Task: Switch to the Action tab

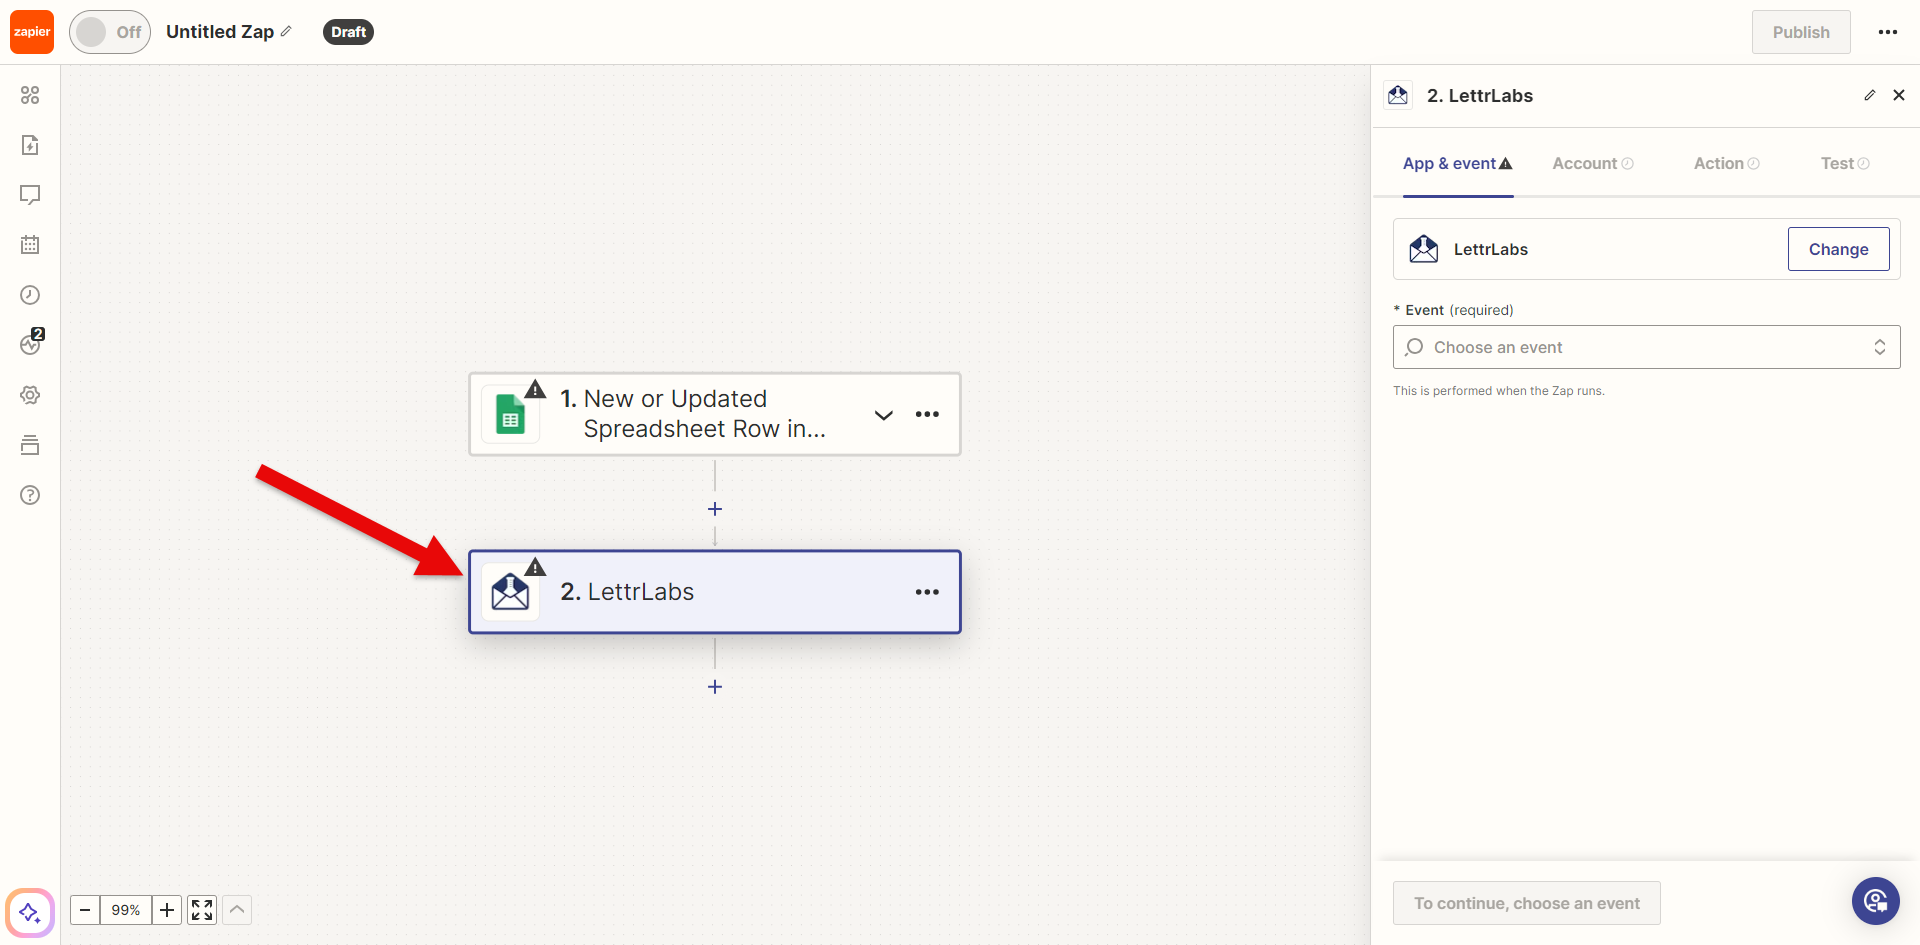Action: [x=1727, y=163]
